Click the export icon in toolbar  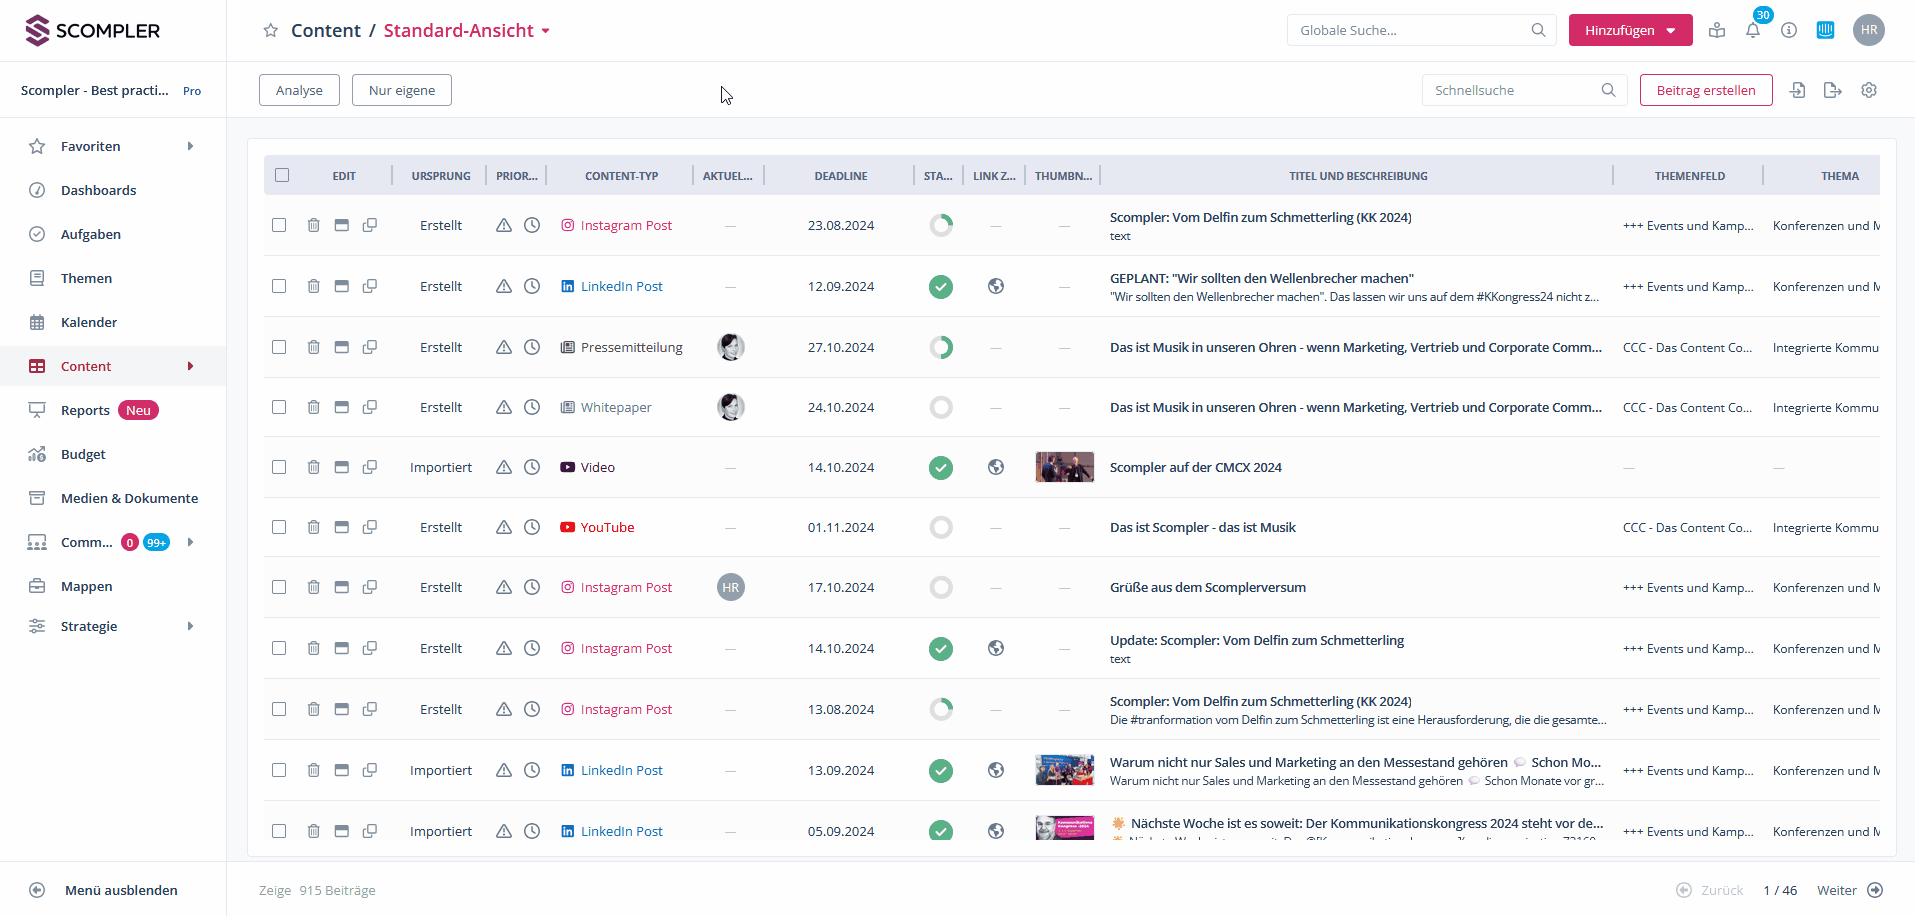pos(1832,90)
